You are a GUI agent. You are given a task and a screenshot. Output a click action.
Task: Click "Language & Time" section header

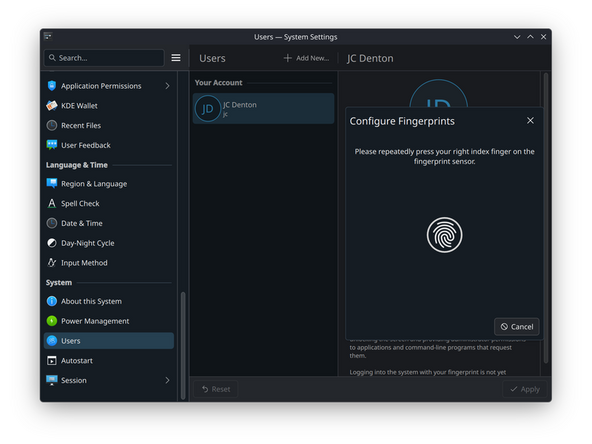click(x=77, y=165)
